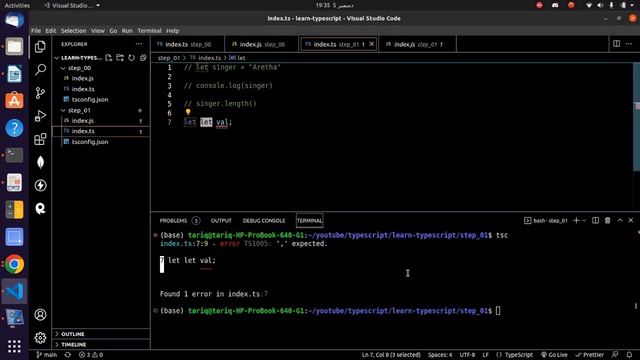Open the Explorer view in activity bar
Viewport: 640px width, 360px height.
click(40, 47)
